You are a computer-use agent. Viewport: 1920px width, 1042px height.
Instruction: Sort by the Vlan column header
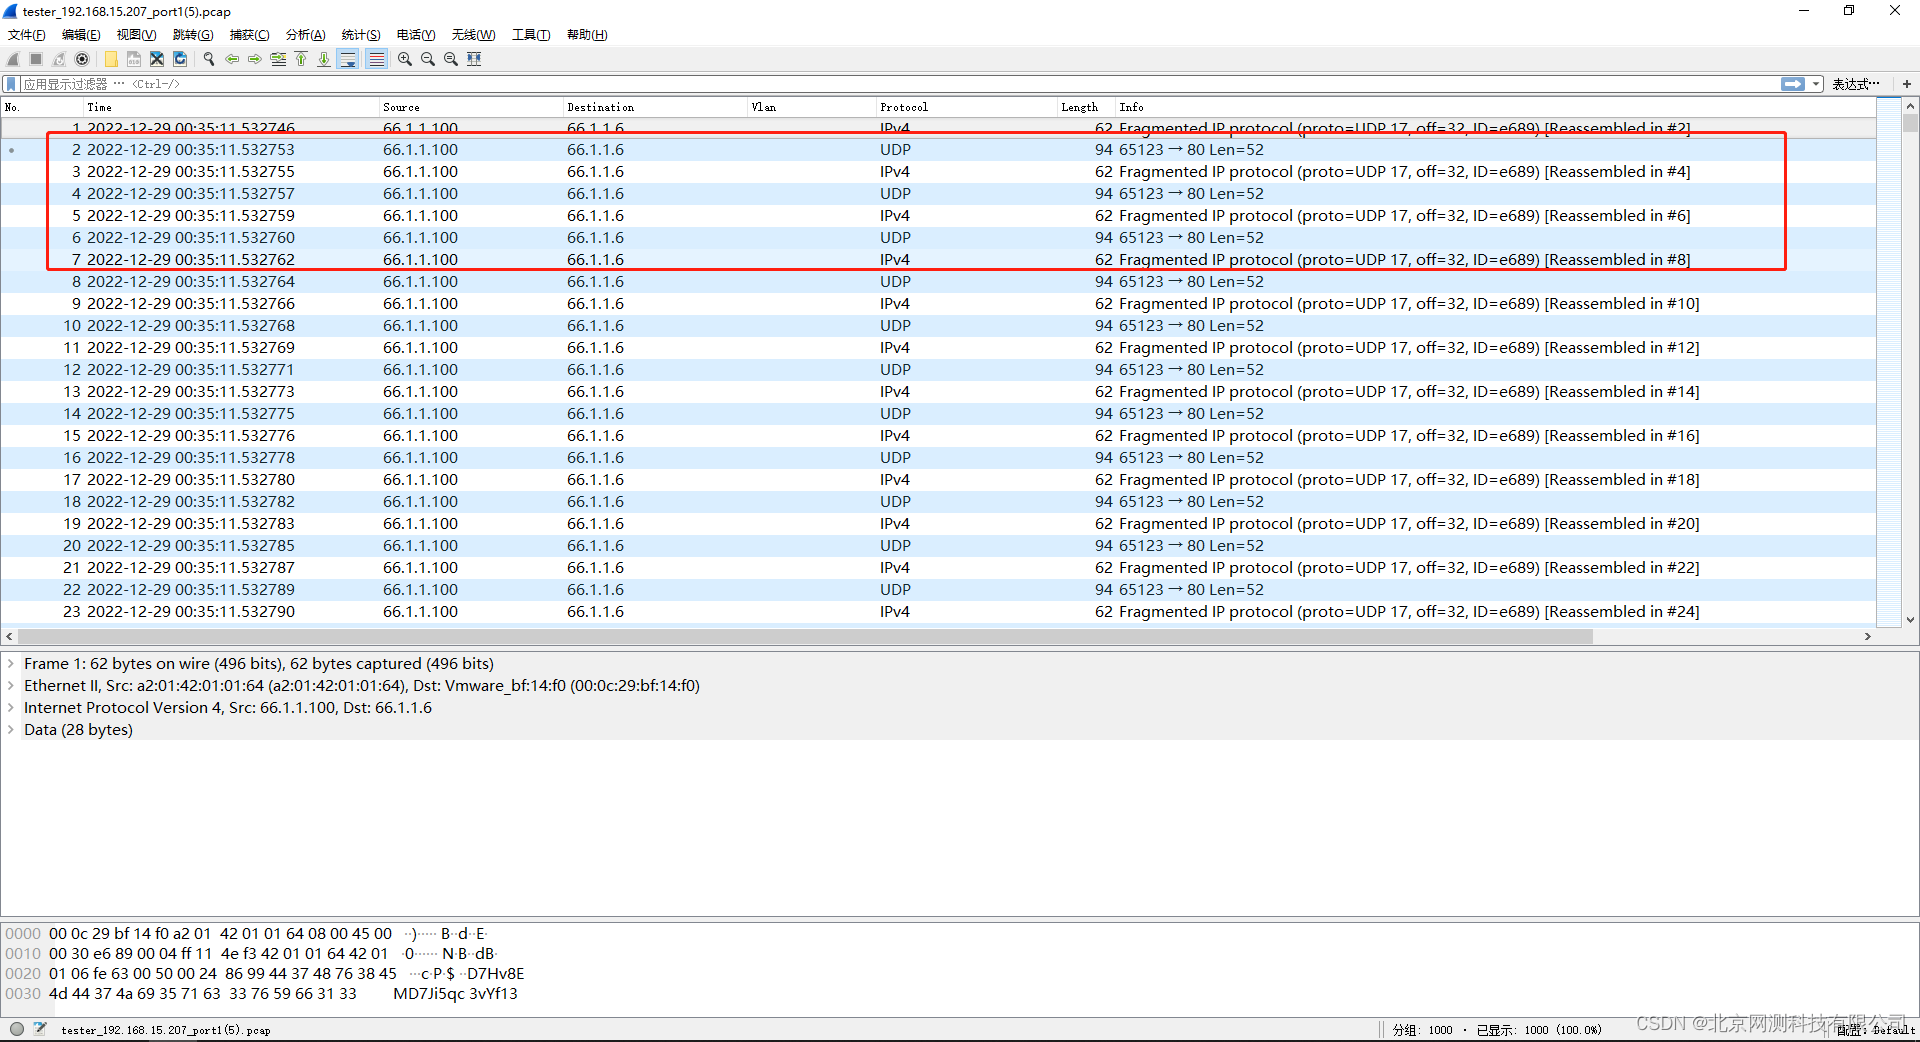click(x=812, y=107)
